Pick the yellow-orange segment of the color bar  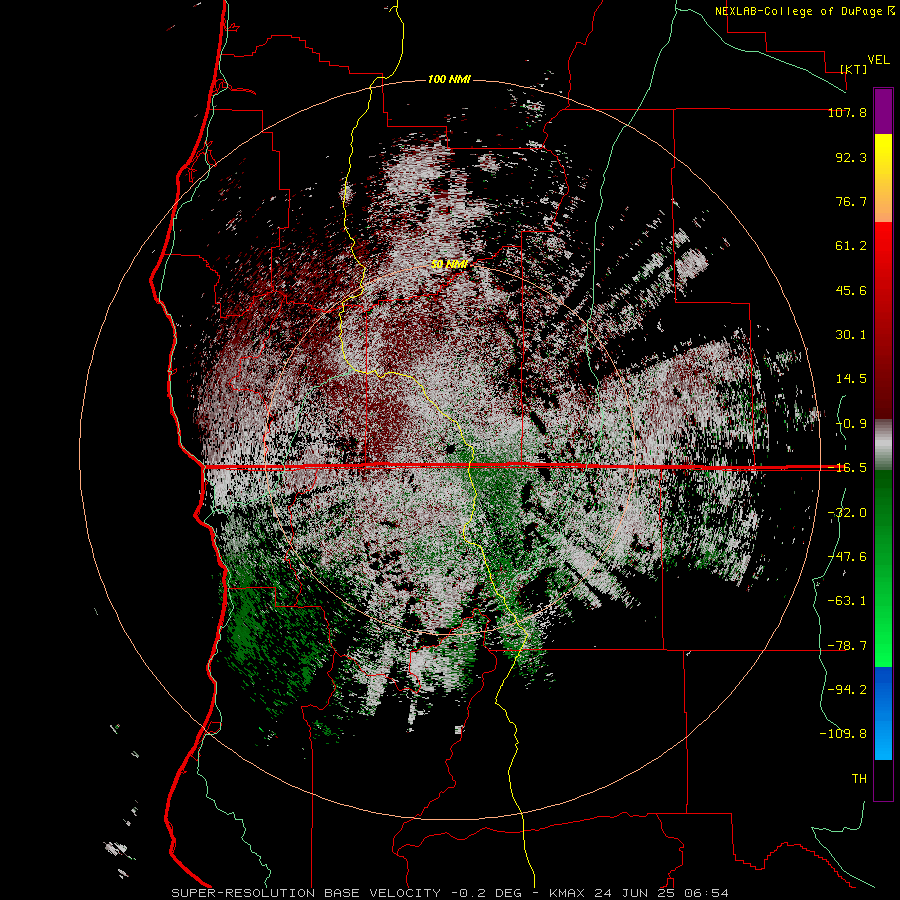pyautogui.click(x=883, y=178)
